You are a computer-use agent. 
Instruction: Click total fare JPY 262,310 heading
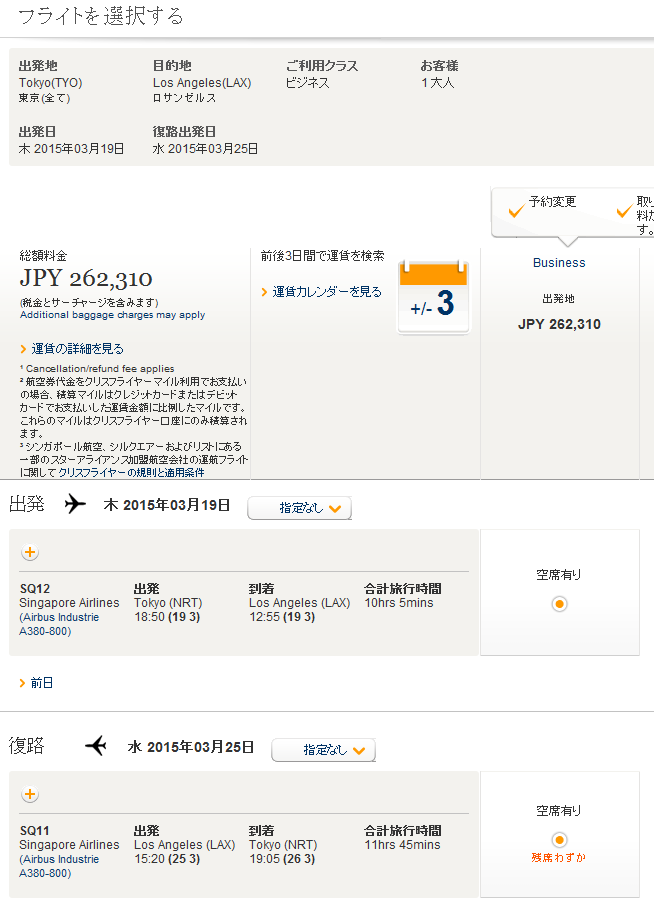click(86, 279)
